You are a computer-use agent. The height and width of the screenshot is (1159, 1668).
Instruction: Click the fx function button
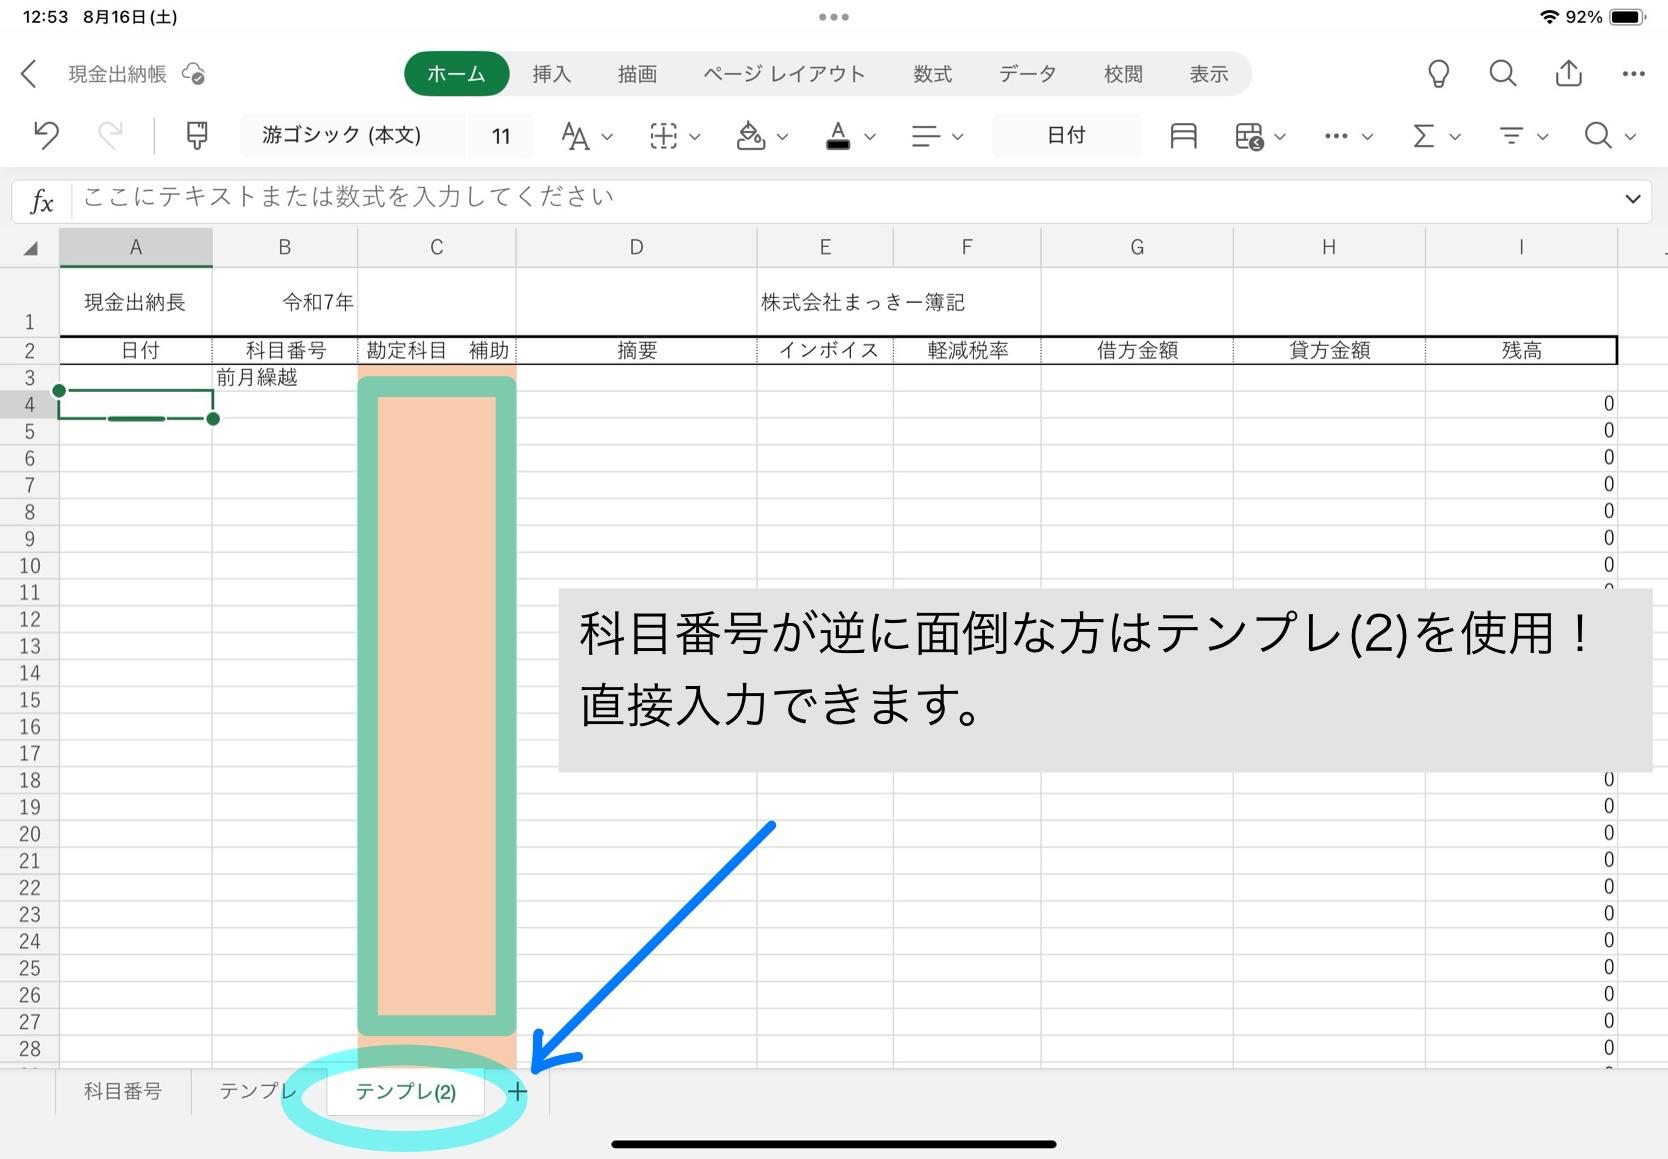click(x=42, y=201)
